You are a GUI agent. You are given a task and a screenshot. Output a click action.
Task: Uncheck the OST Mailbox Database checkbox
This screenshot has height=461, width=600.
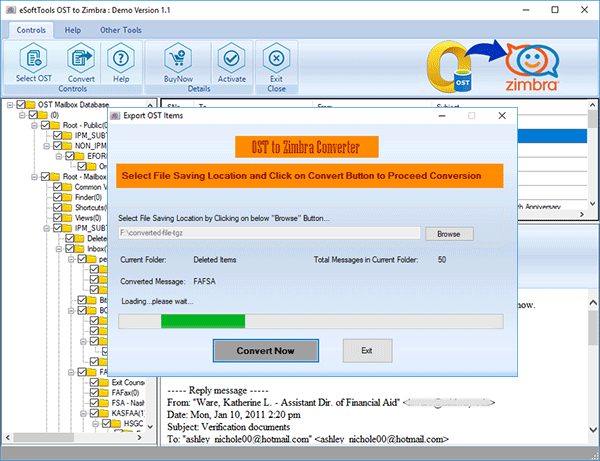(21, 104)
